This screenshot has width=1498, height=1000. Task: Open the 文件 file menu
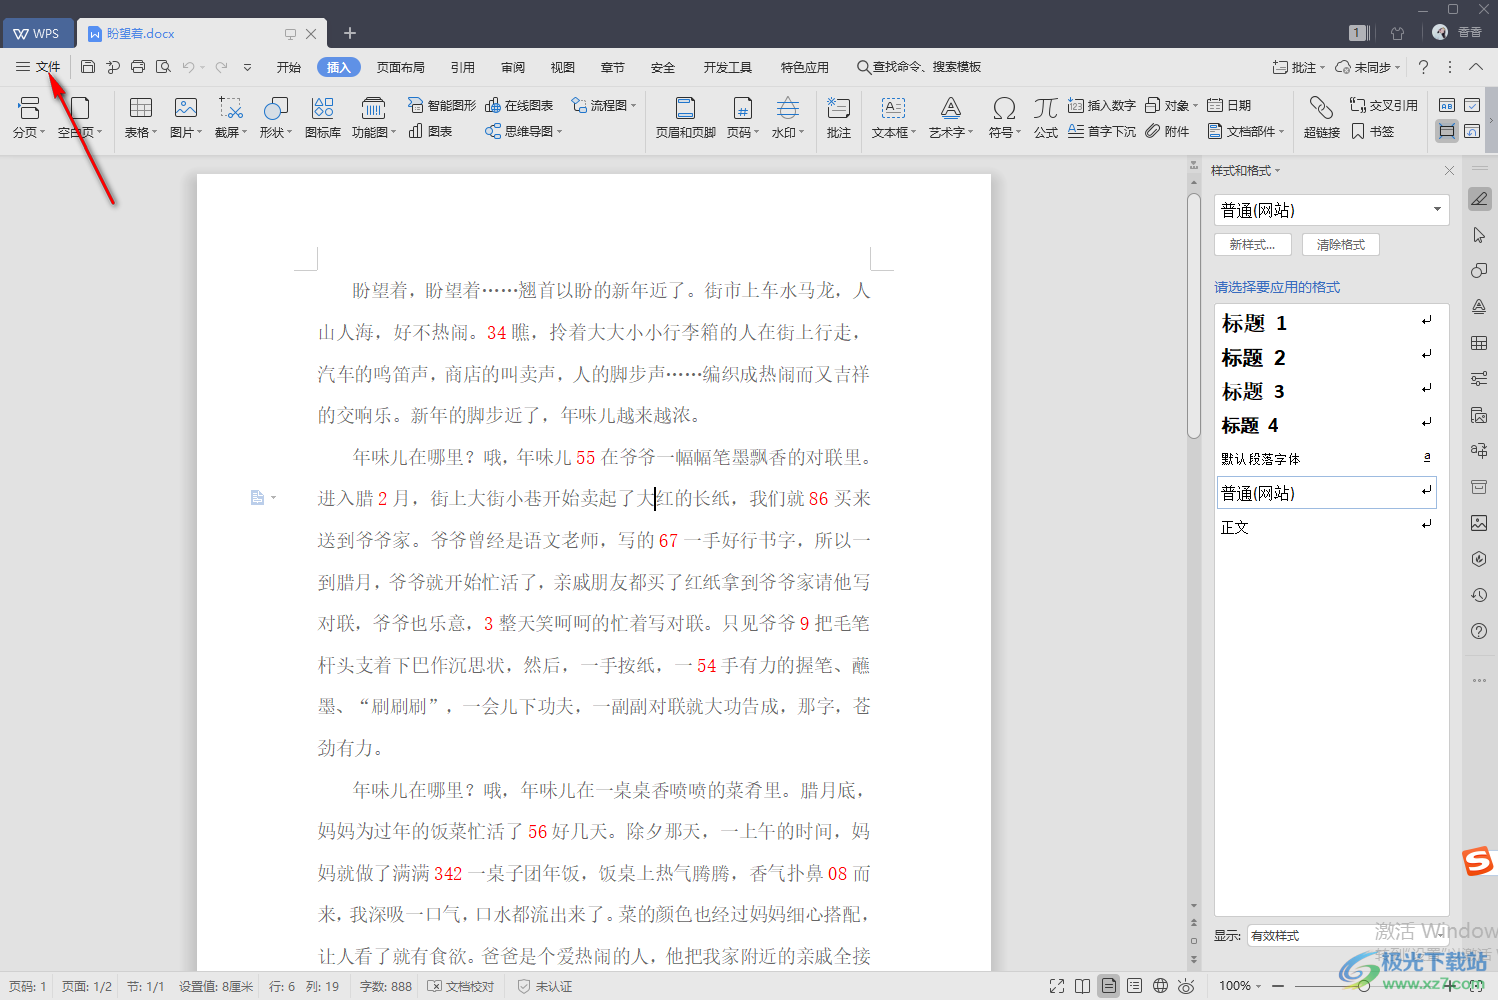pyautogui.click(x=38, y=67)
